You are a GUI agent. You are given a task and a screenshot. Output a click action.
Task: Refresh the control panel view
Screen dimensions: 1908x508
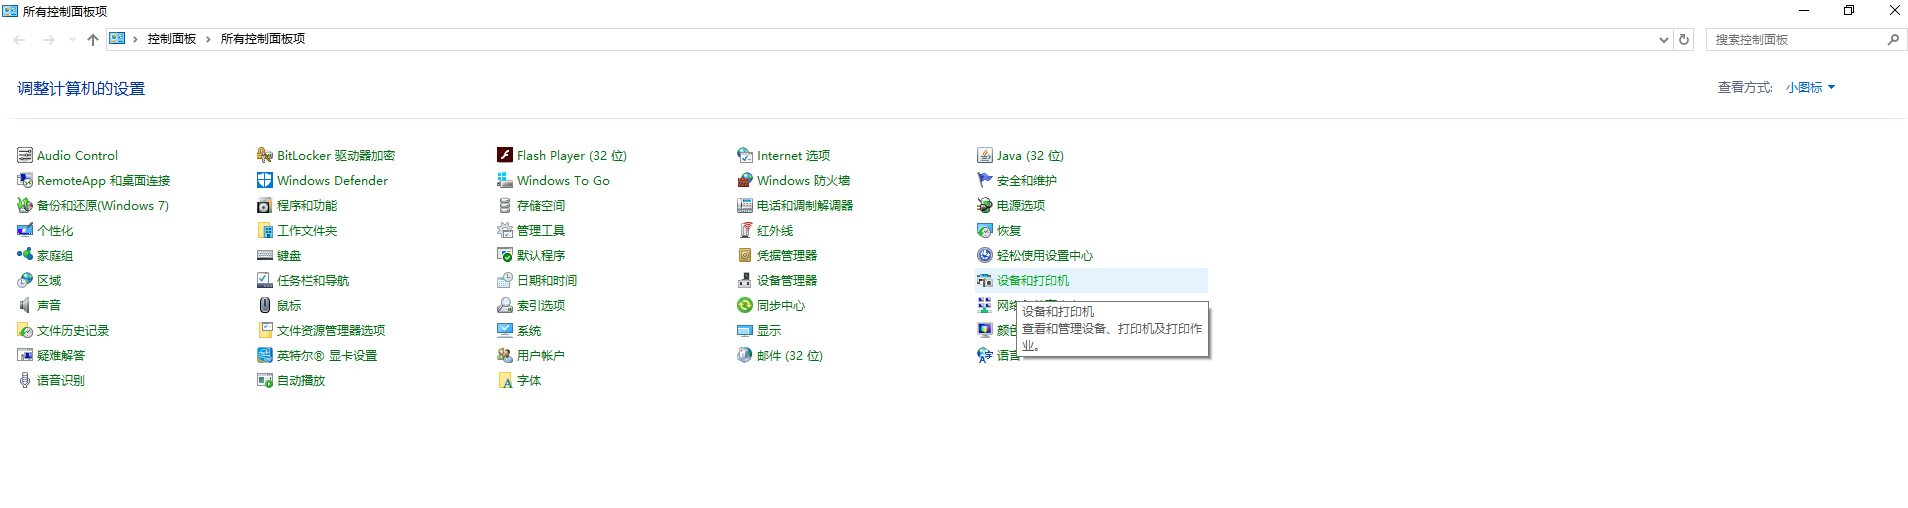(1684, 40)
